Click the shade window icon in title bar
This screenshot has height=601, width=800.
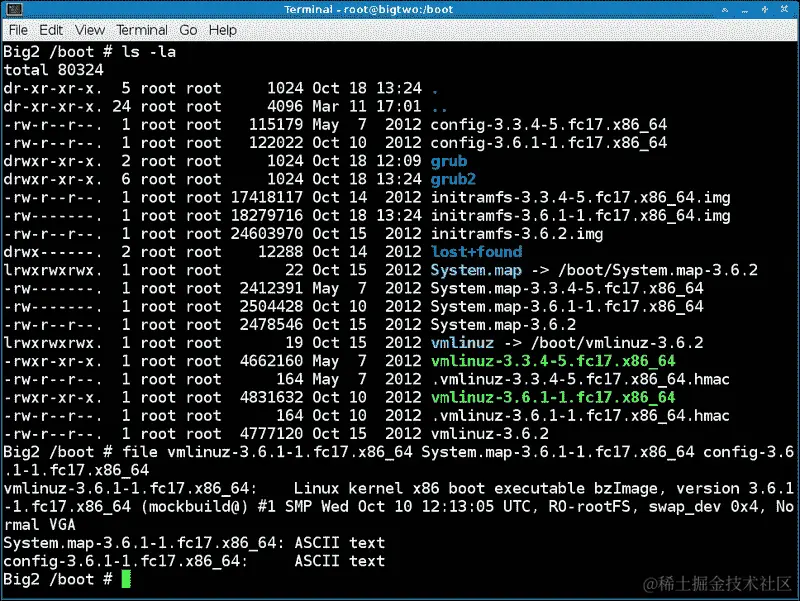tap(724, 9)
